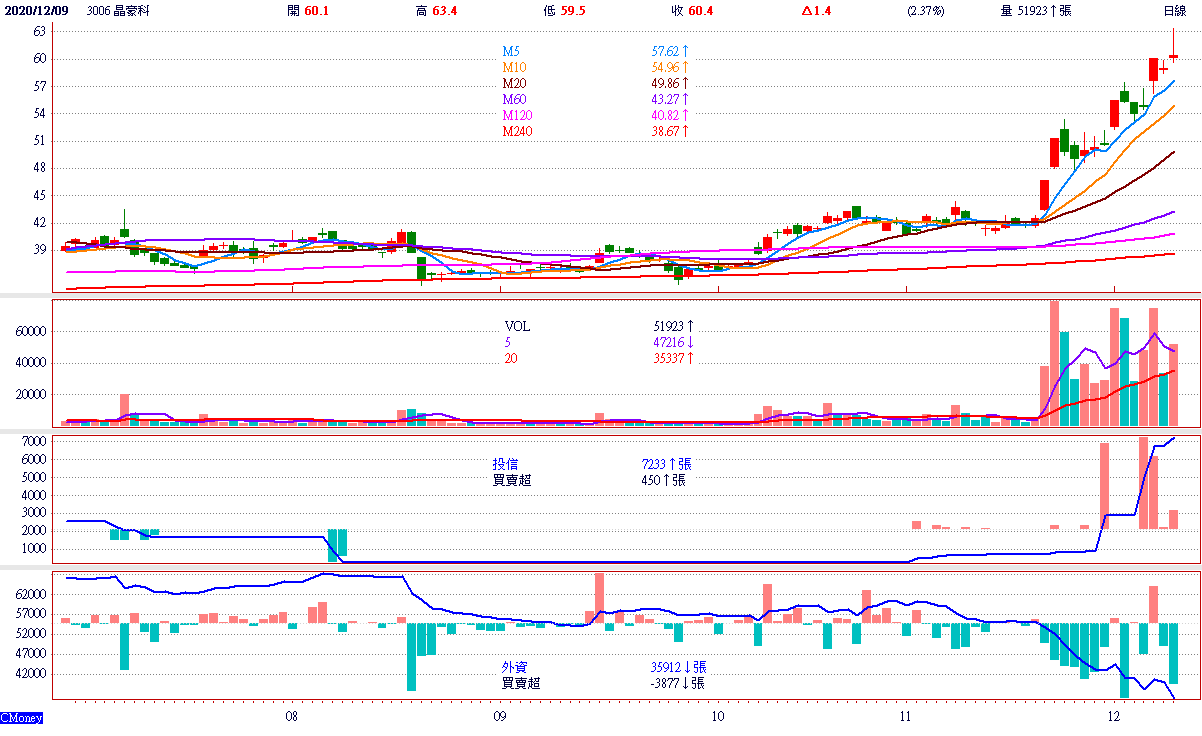Image resolution: width=1202 pixels, height=736 pixels.
Task: Click the M240 moving average label
Action: click(x=517, y=131)
